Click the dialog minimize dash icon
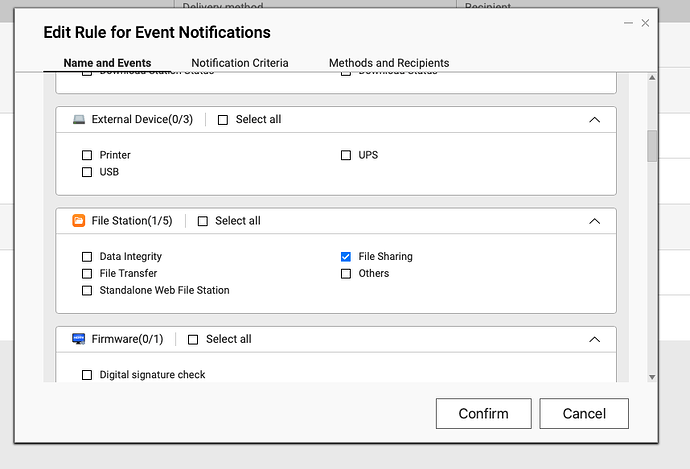Image resolution: width=690 pixels, height=469 pixels. (627, 22)
